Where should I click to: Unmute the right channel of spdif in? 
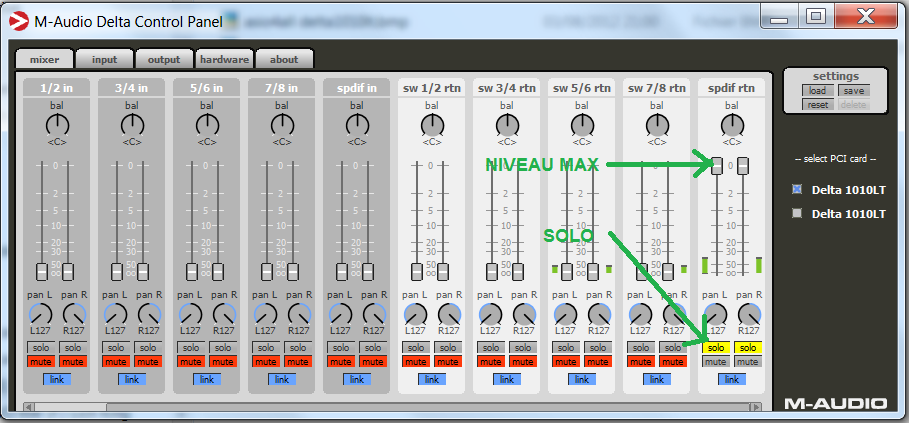click(x=373, y=362)
